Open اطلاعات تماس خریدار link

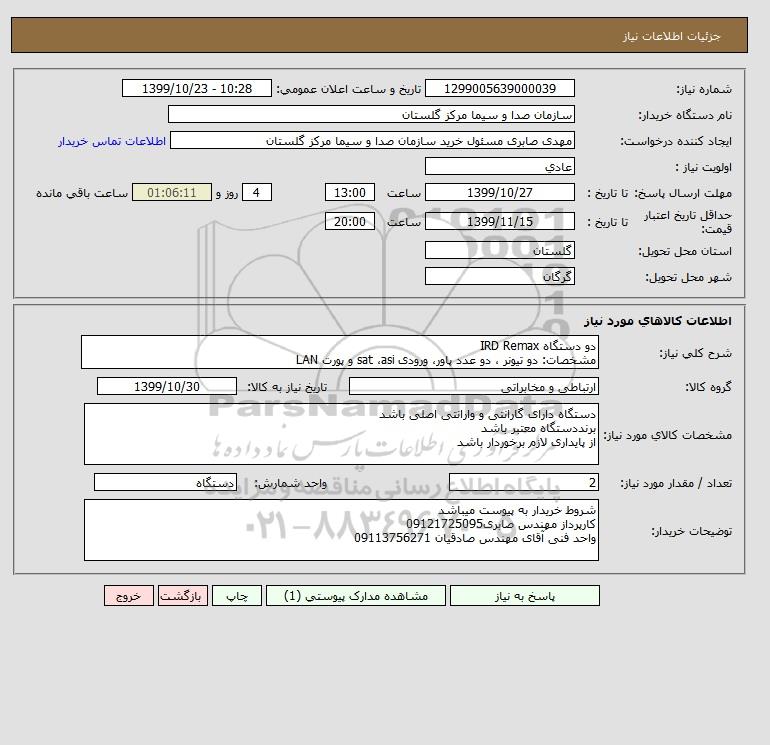tap(112, 141)
